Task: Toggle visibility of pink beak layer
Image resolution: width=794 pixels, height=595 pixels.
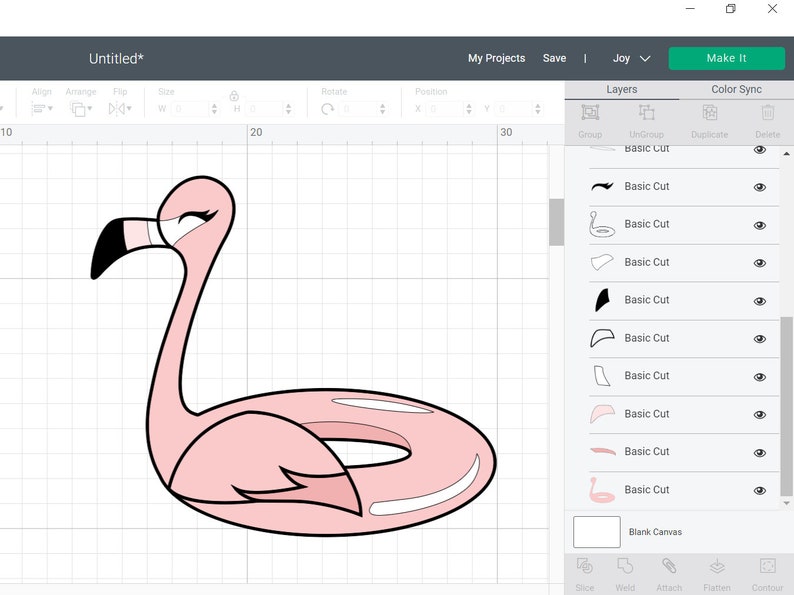Action: coord(760,415)
